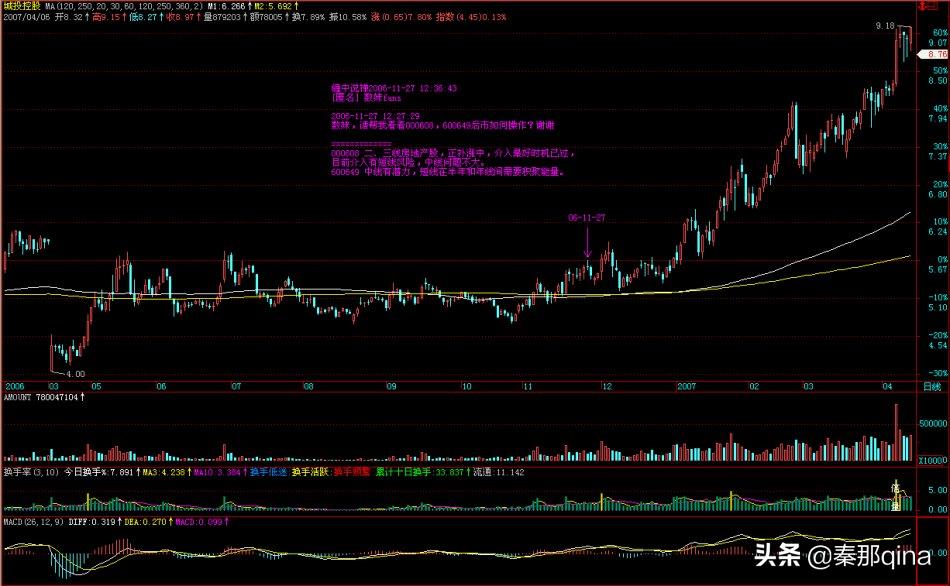Click the MACD(26,12,9) indicator title
Image resolution: width=950 pixels, height=586 pixels.
tap(34, 522)
